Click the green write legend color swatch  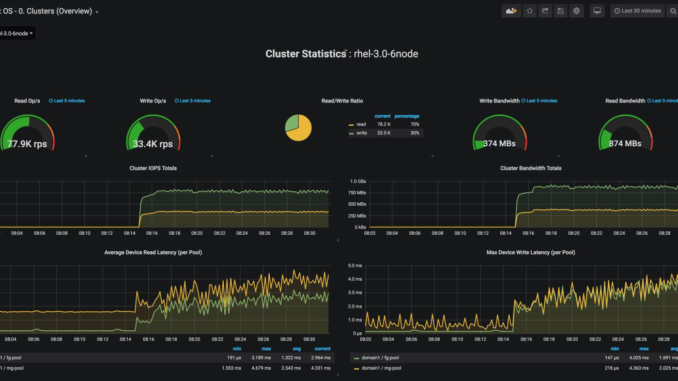352,134
